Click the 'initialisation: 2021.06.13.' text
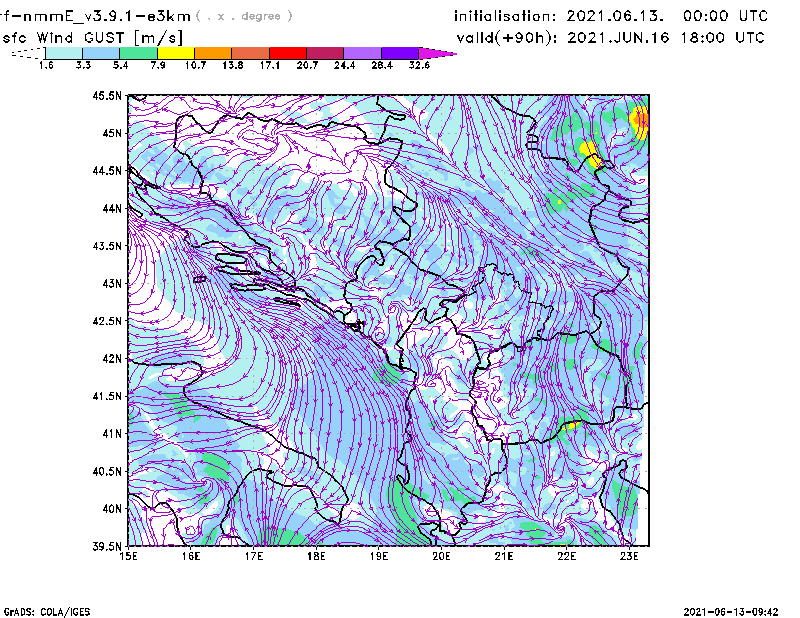 click(x=559, y=16)
